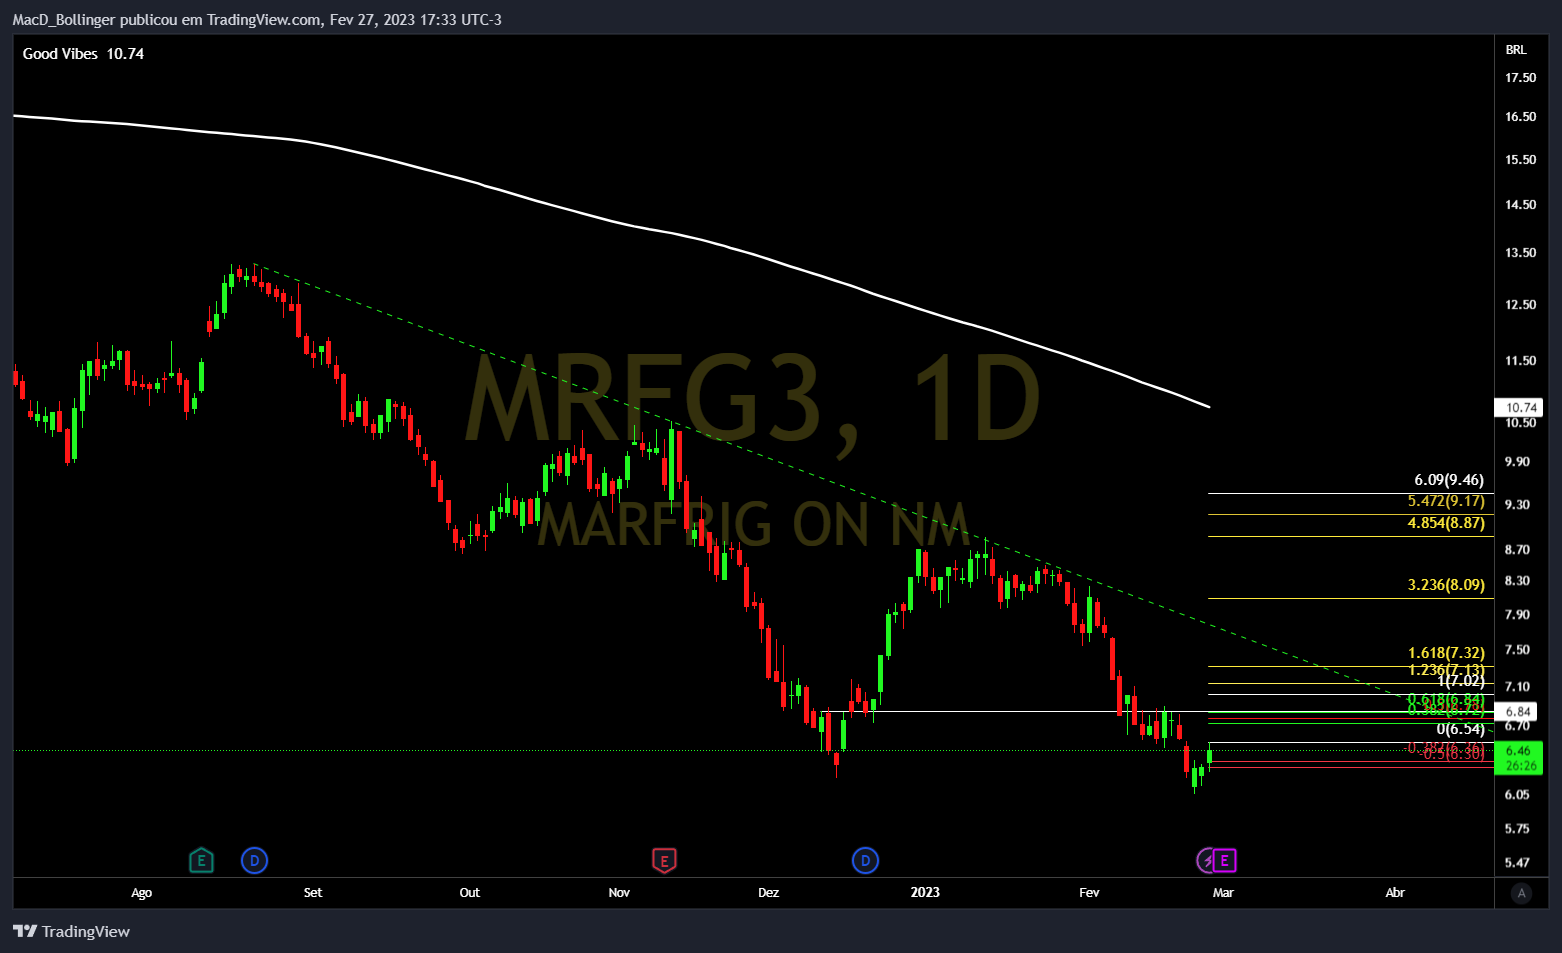This screenshot has height=953, width=1562.
Task: Click the Out label on time axis
Action: (x=469, y=893)
